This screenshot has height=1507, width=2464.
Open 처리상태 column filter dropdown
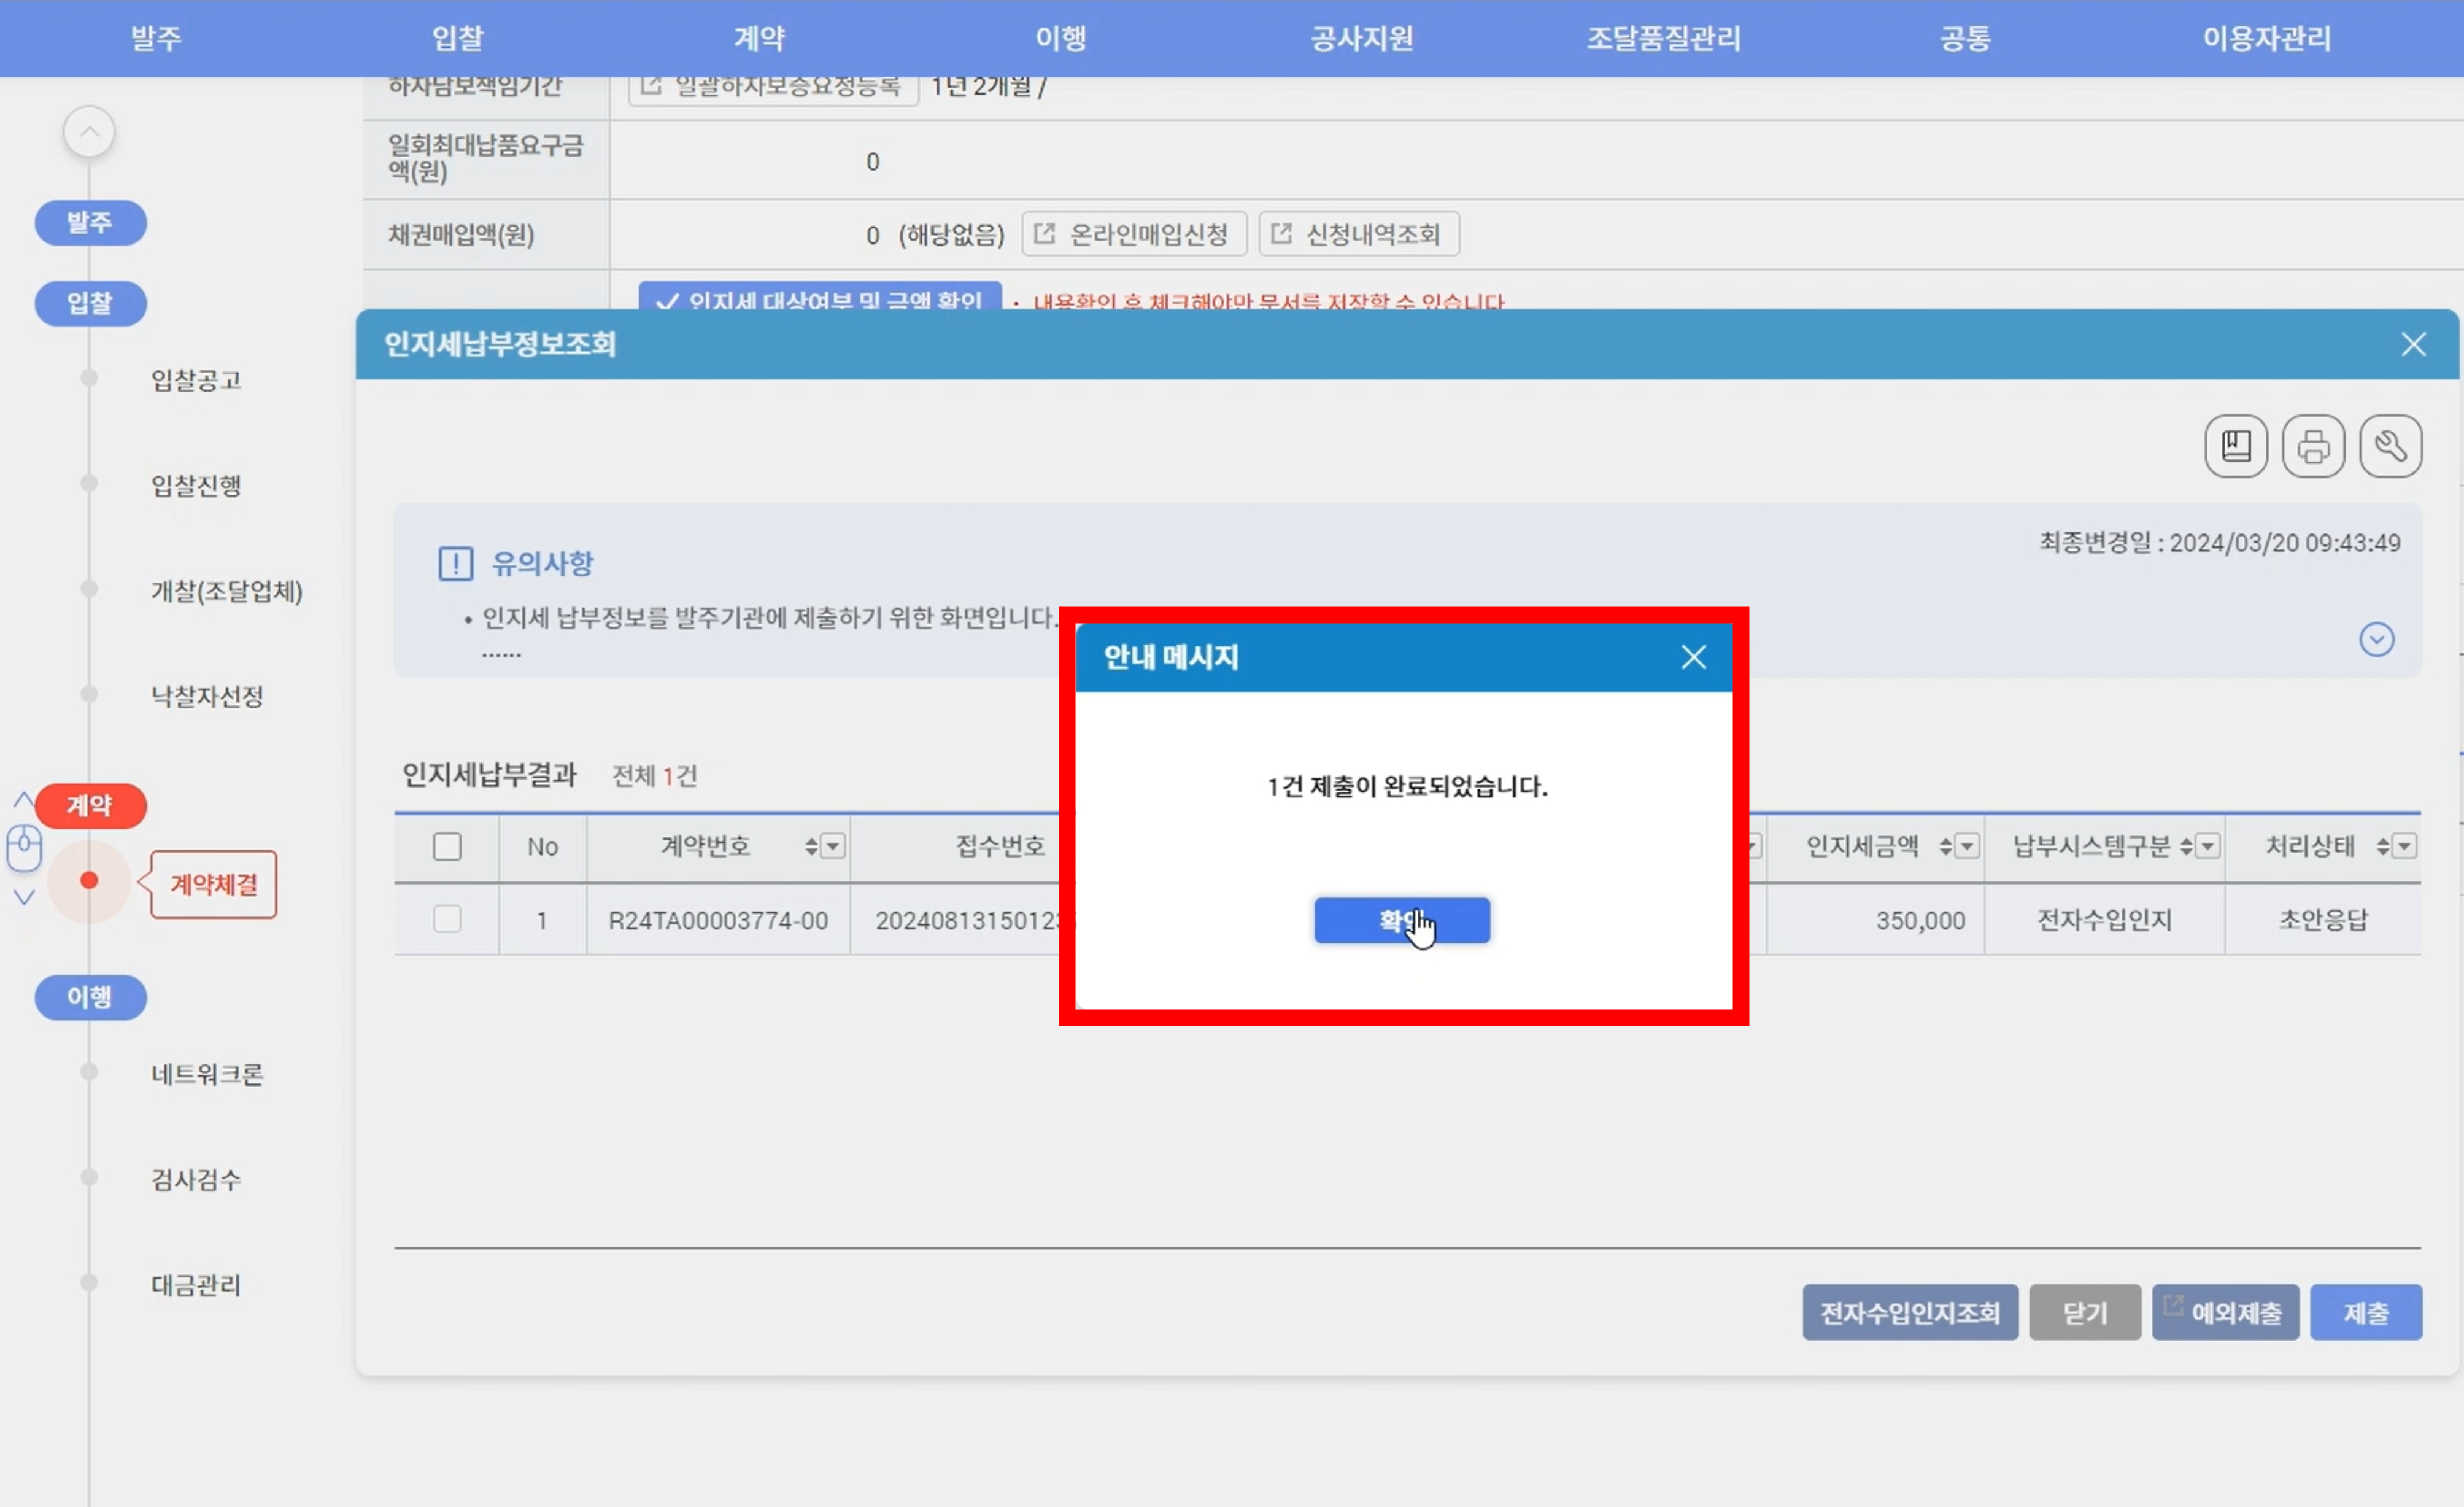point(2404,847)
